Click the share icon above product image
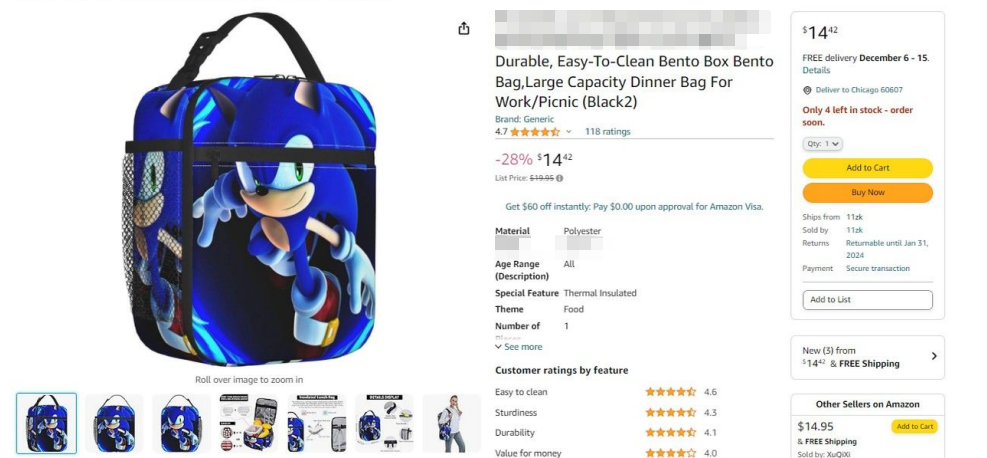 [x=464, y=28]
